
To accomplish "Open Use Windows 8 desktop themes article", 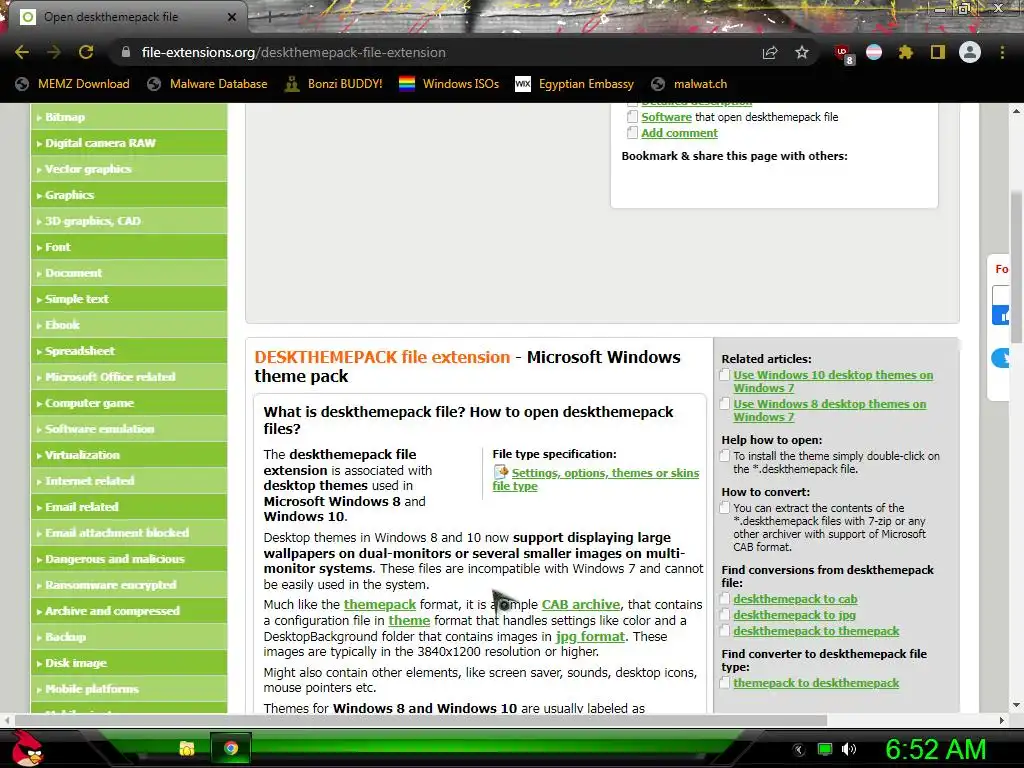I will [x=829, y=410].
